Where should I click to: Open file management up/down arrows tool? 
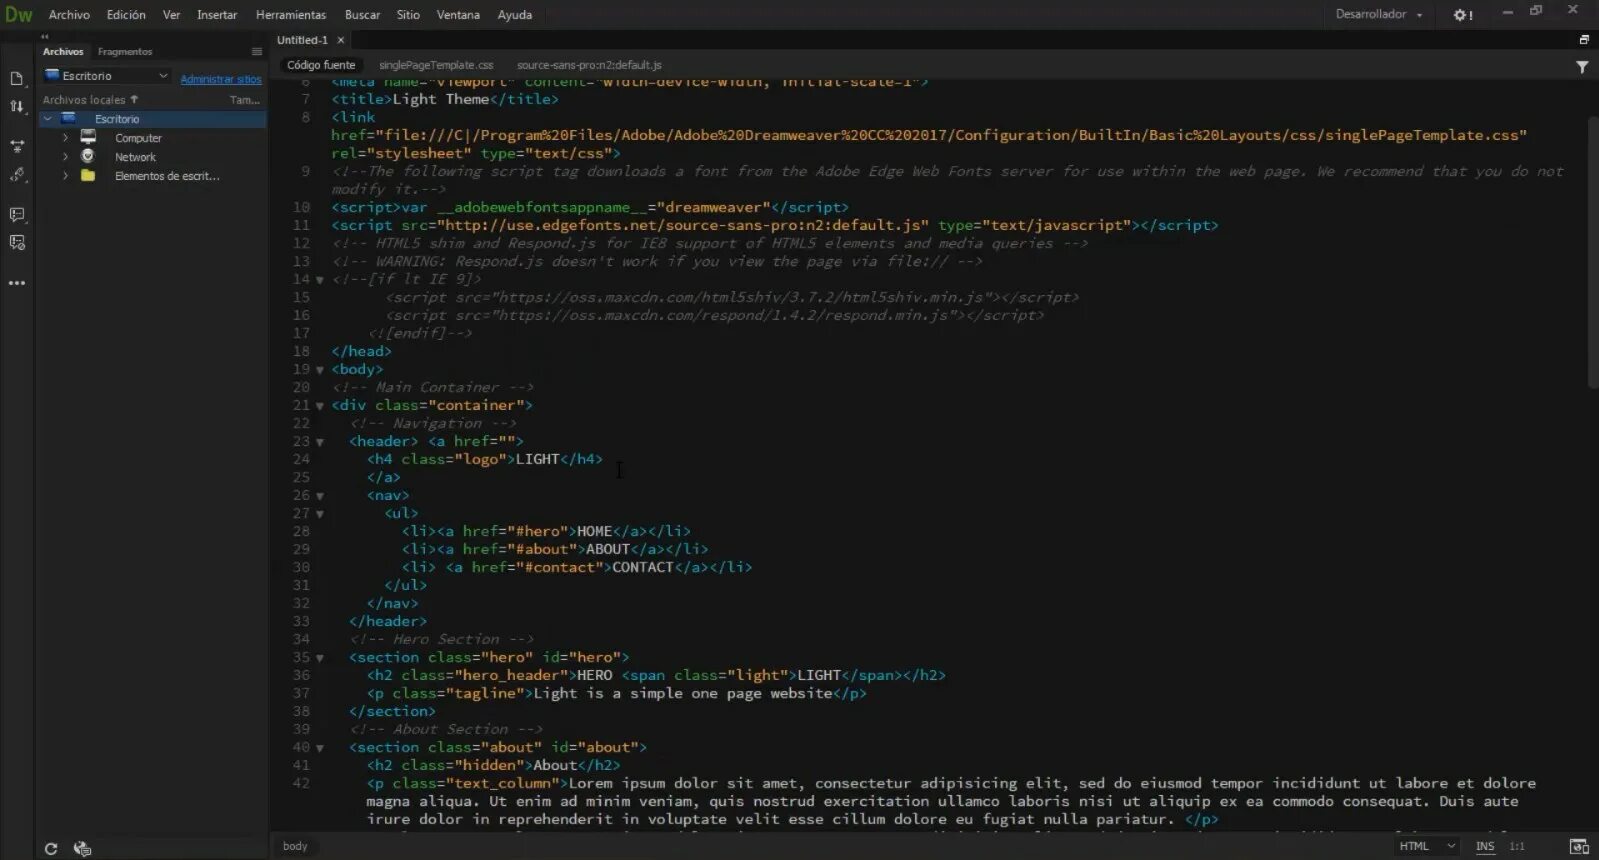[x=17, y=107]
